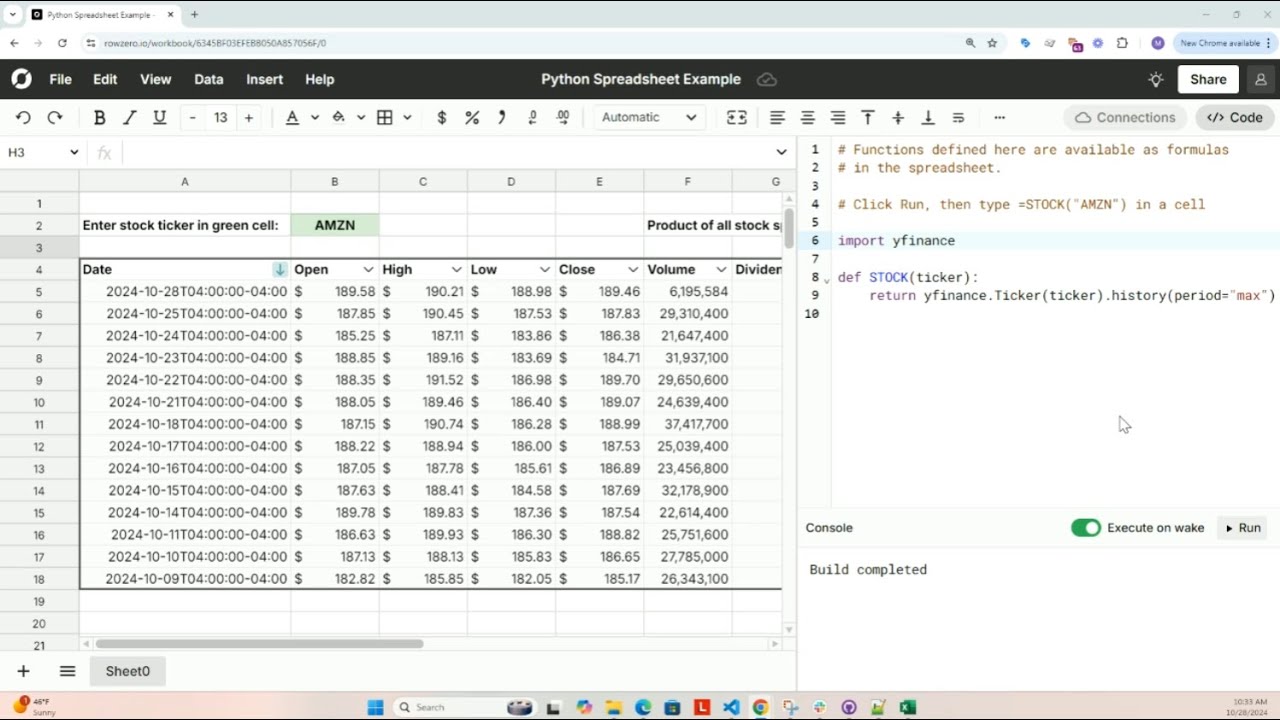The height and width of the screenshot is (720, 1280).
Task: Click the horizontal scrollbar of the sheet
Action: pos(259,644)
